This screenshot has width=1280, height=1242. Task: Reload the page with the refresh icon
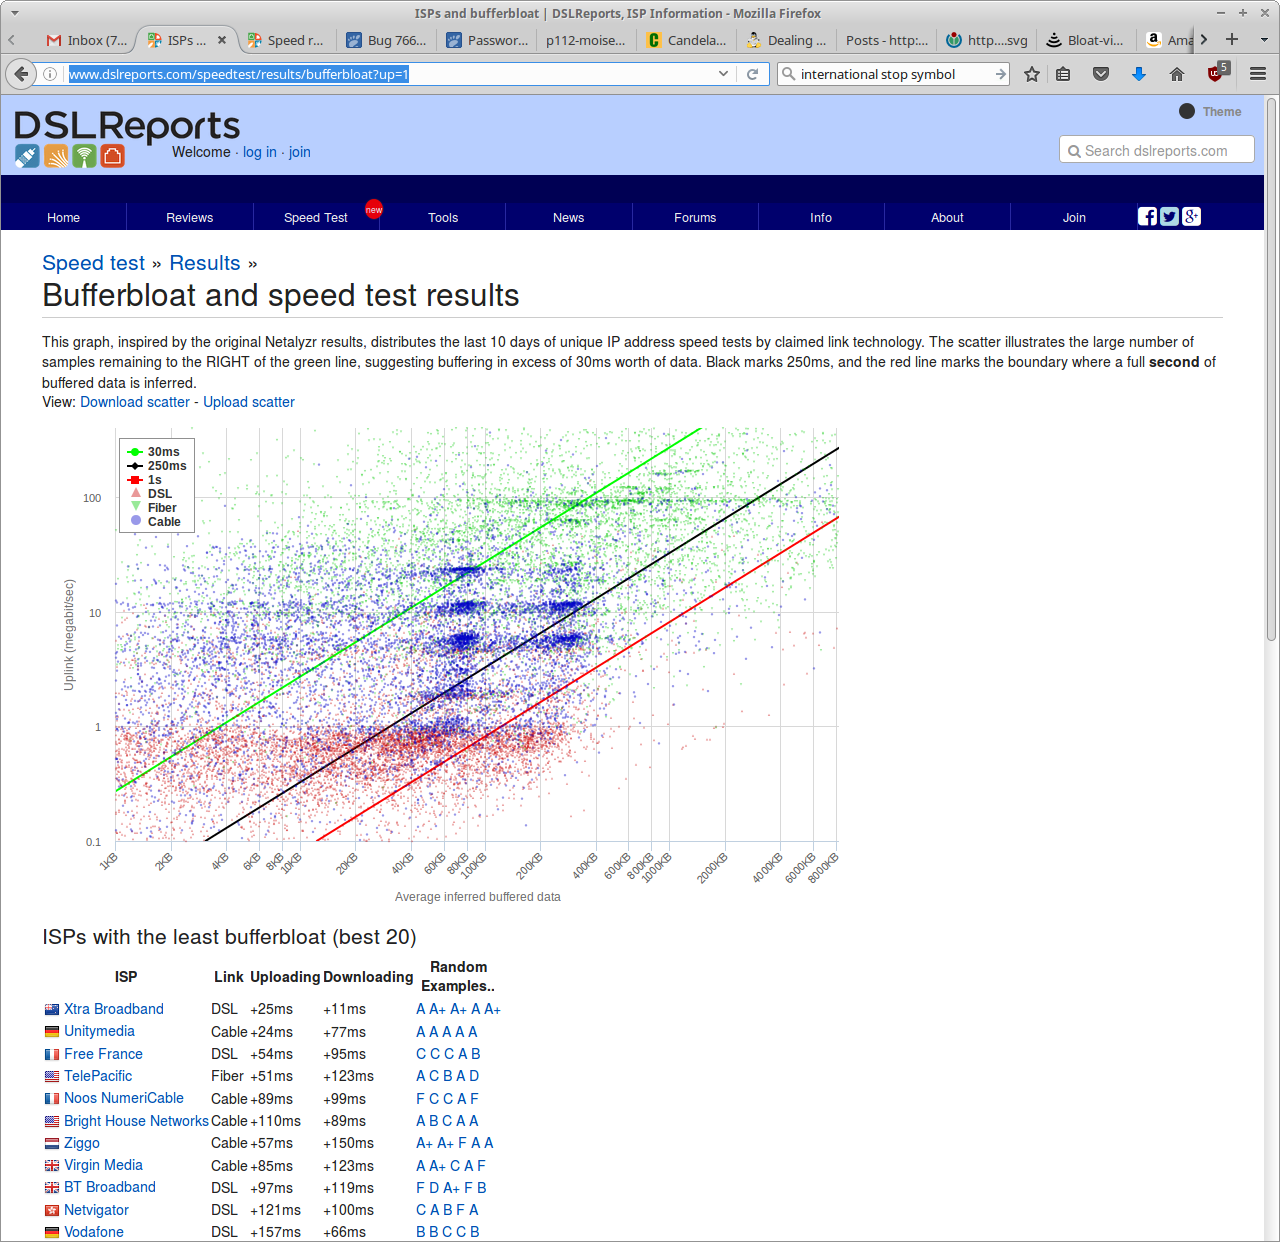[x=753, y=74]
